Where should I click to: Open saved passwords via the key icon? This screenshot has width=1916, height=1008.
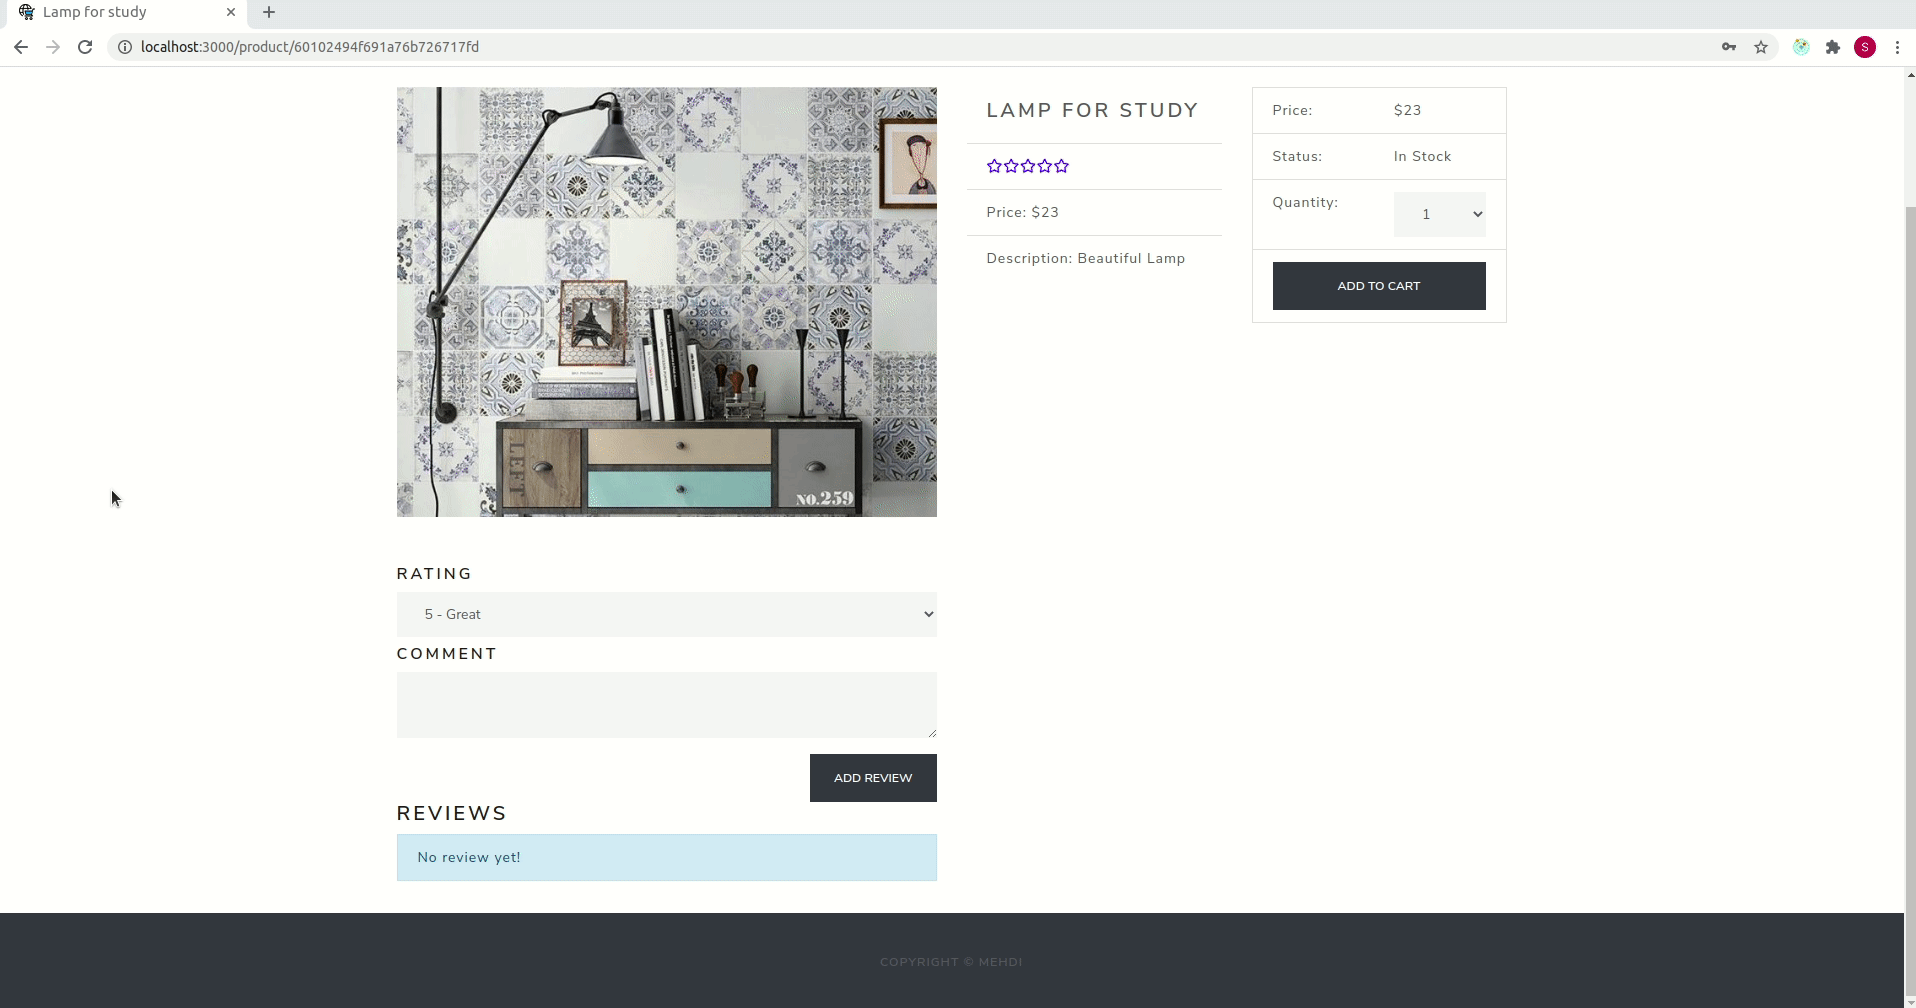coord(1729,47)
